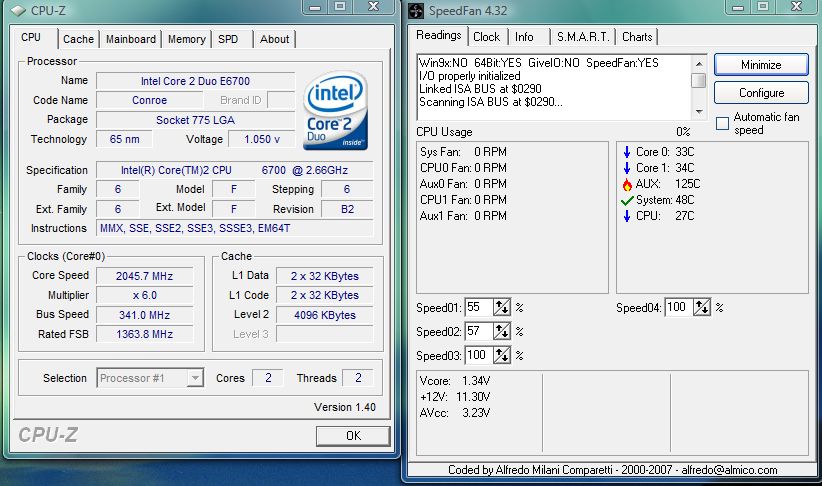The width and height of the screenshot is (822, 486).
Task: Click the Vcore 1.34V reading
Action: [455, 381]
